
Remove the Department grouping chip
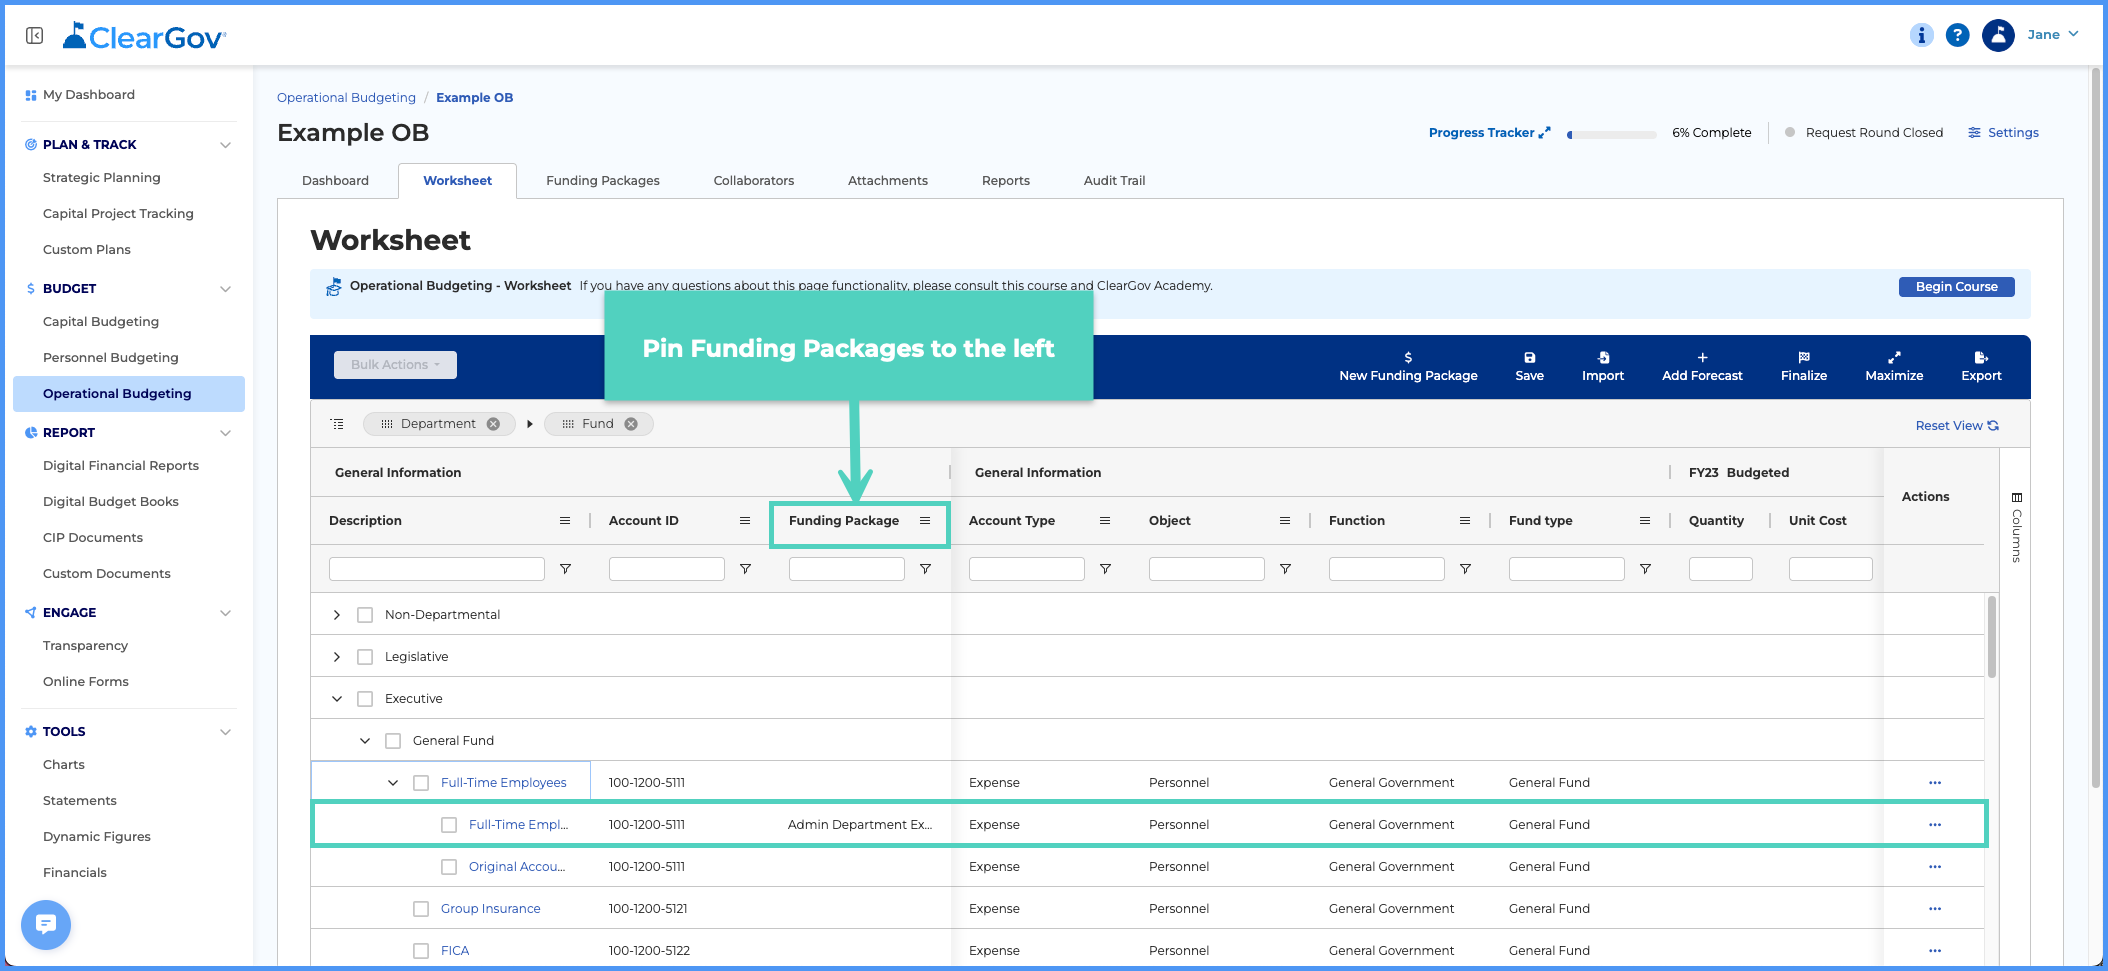[x=493, y=424]
